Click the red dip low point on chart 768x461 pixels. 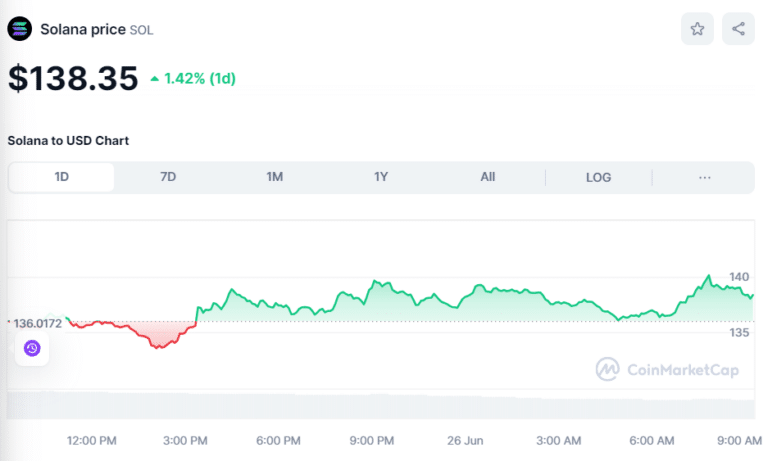coord(158,347)
